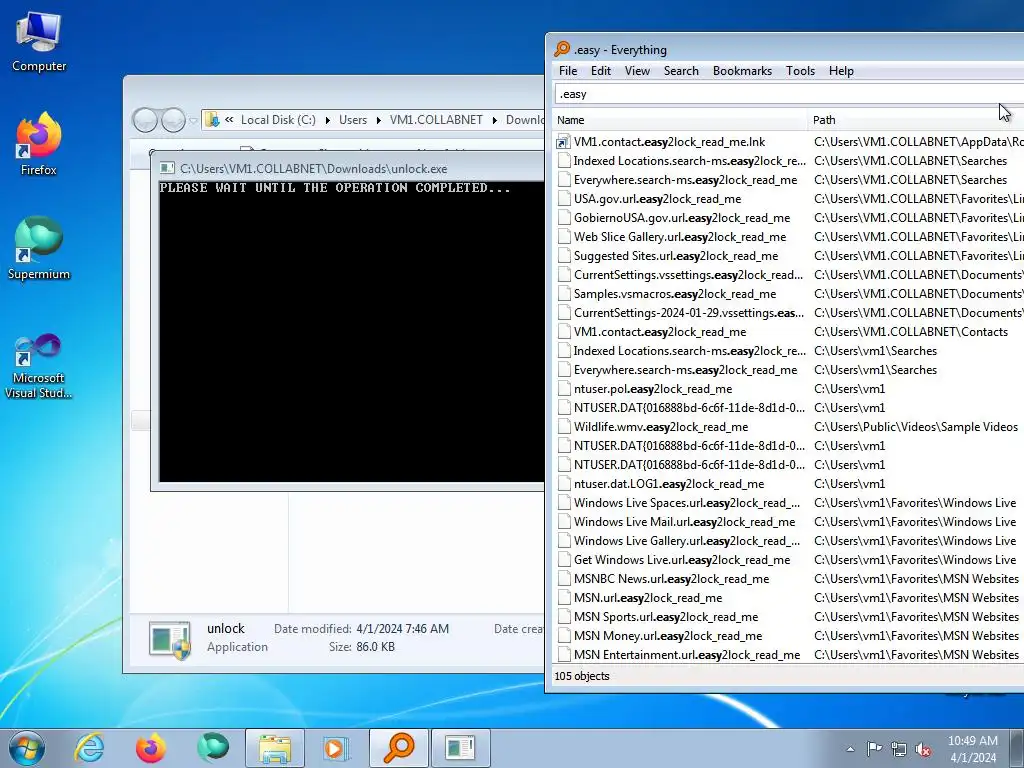
Task: Open the taskbar clock showing 10:49 AM
Action: point(973,749)
